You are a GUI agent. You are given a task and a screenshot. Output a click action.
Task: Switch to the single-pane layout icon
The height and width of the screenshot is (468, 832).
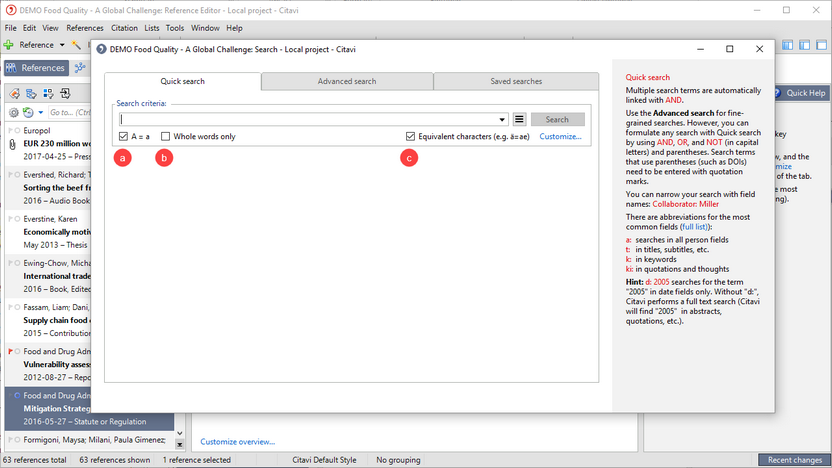pos(821,45)
